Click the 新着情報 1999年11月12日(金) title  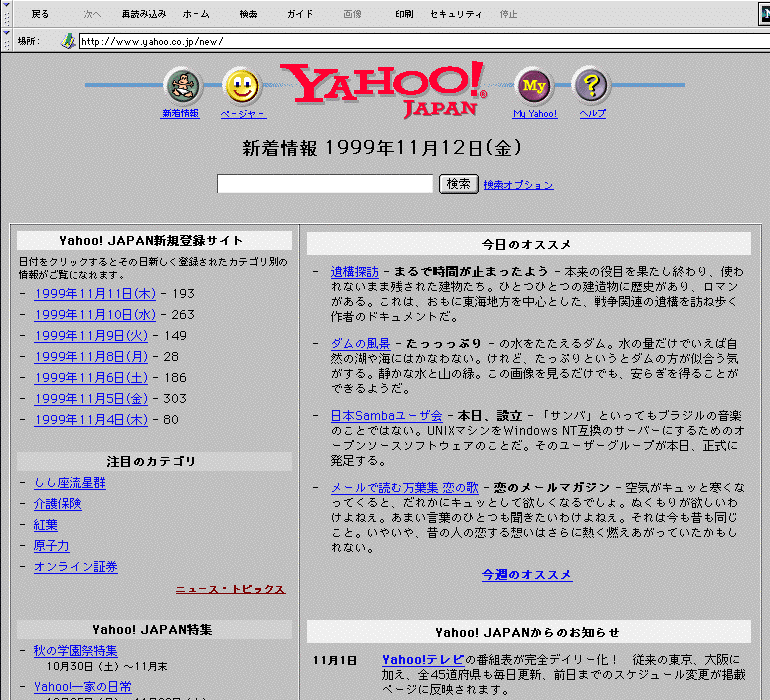(x=382, y=147)
